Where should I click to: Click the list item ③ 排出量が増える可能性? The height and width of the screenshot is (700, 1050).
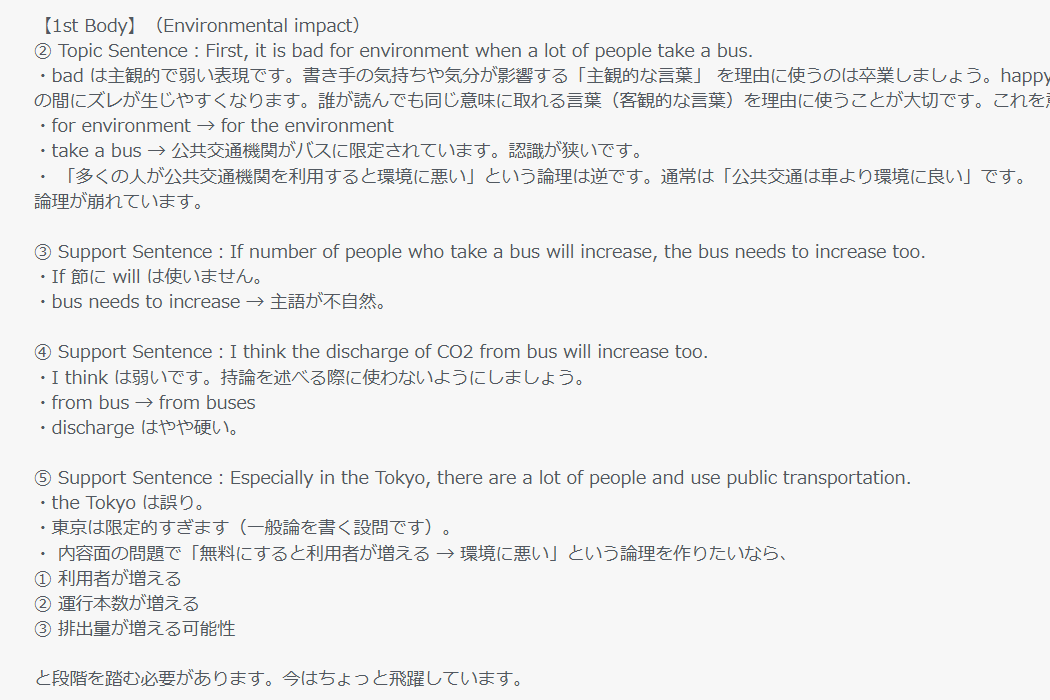135,629
